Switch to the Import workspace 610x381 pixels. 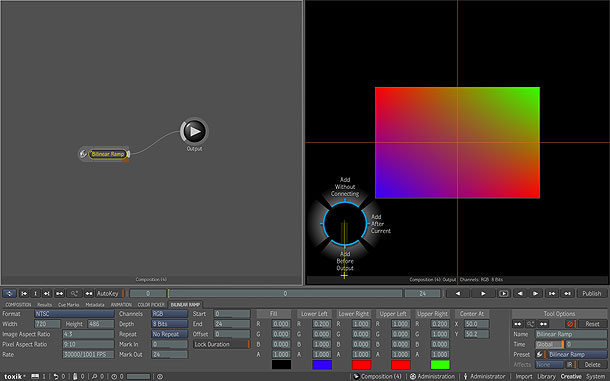[x=524, y=376]
